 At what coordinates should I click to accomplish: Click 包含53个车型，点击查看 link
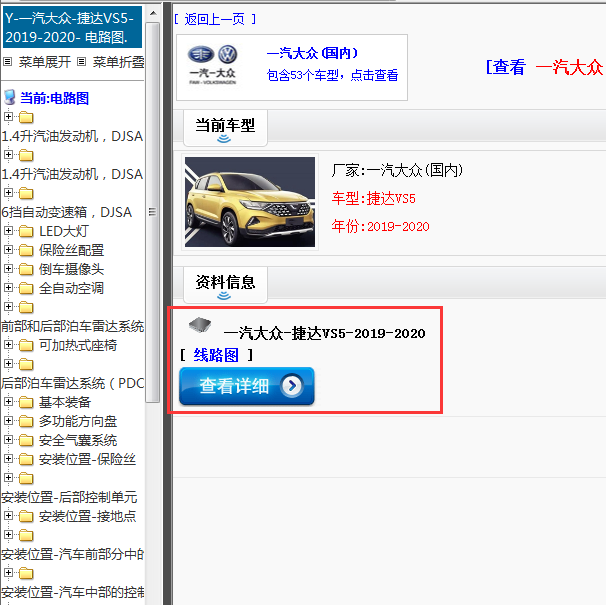point(332,75)
